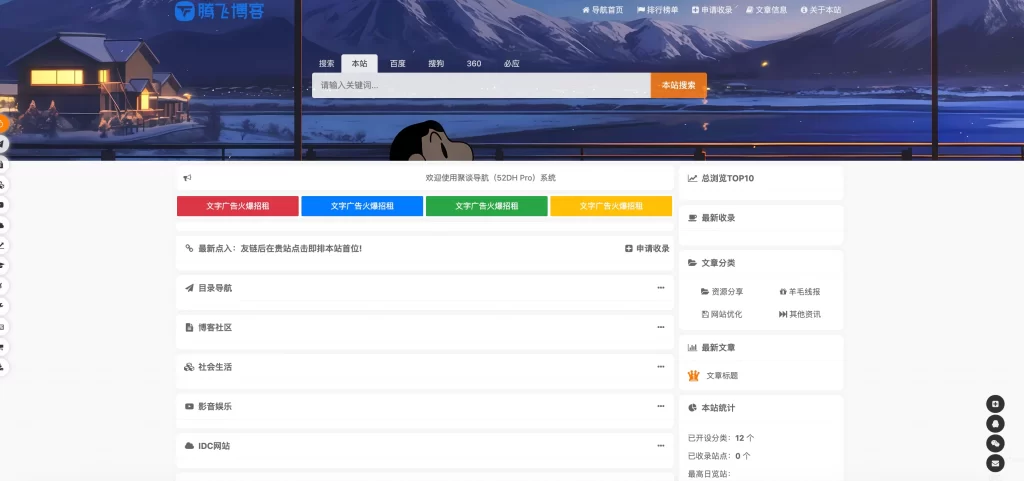This screenshot has height=481, width=1024.
Task: Click the 最新收录 heading
Action: (x=718, y=218)
